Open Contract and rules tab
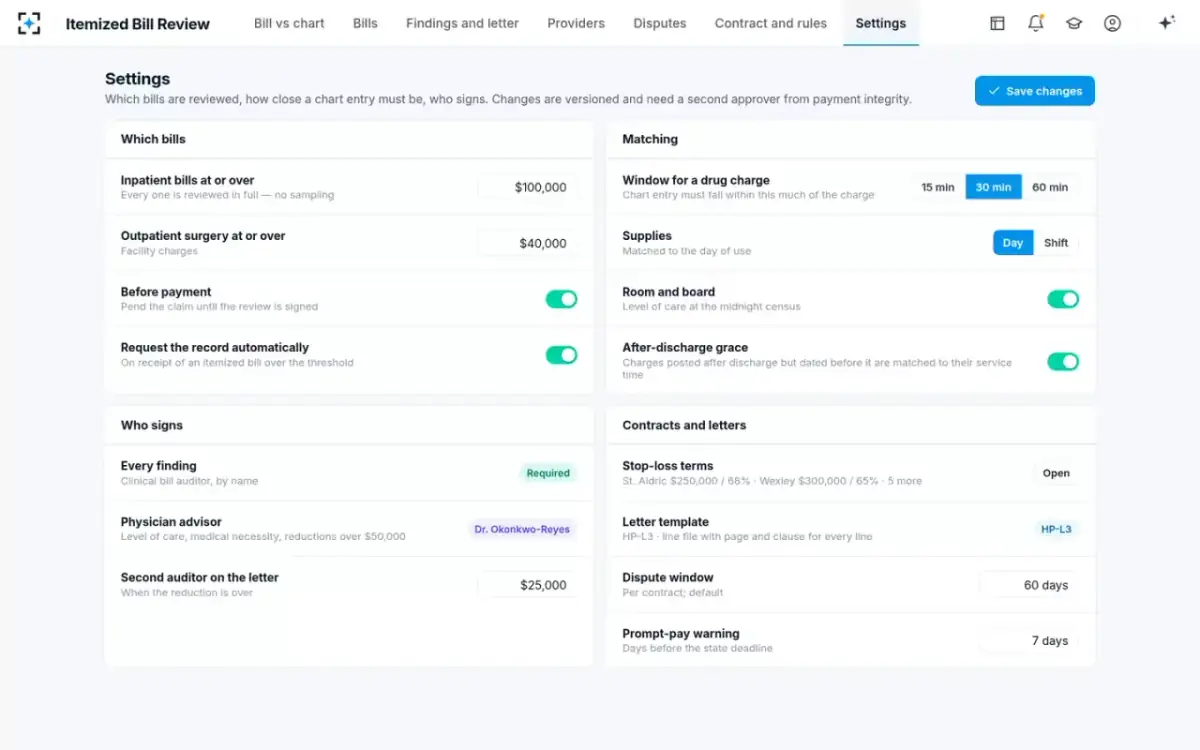Image resolution: width=1200 pixels, height=750 pixels. click(x=771, y=23)
